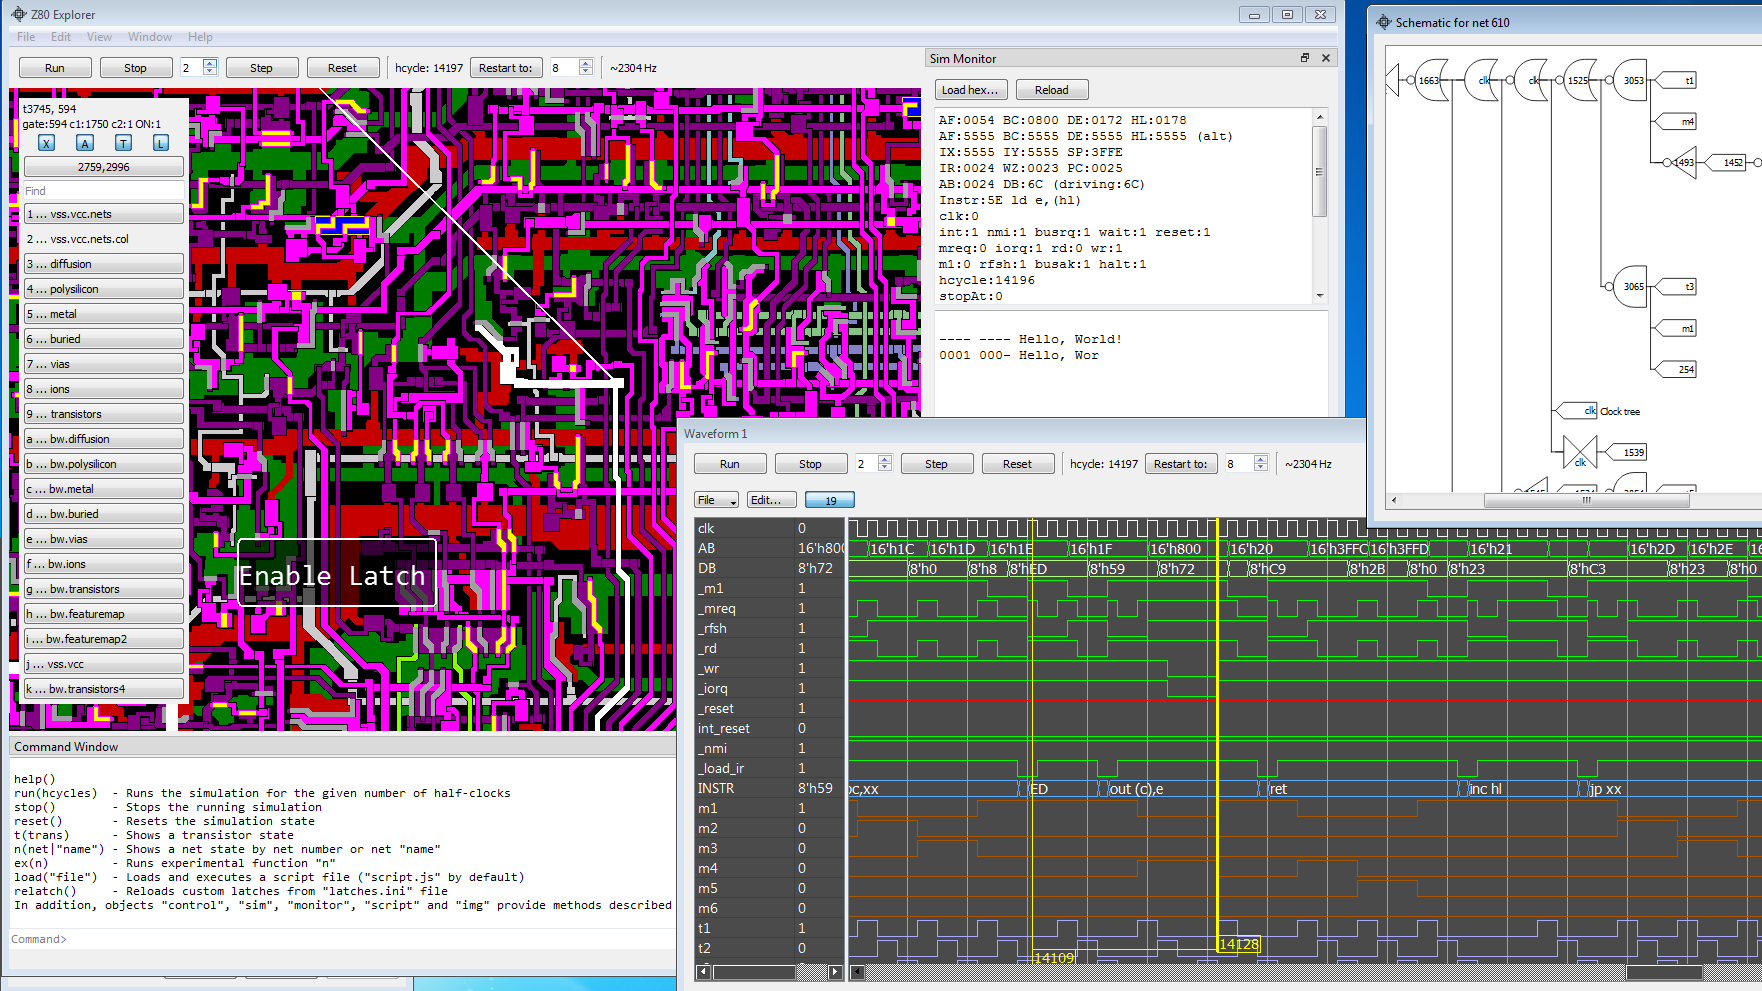Image resolution: width=1762 pixels, height=991 pixels.
Task: Click gate symbol 1663 in the schematic
Action: [1429, 81]
